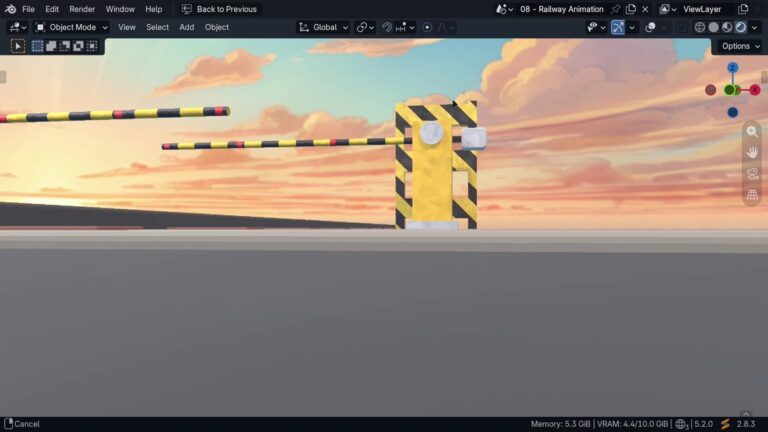Switch to rendered viewport shading
This screenshot has height=432, width=768.
click(x=741, y=27)
